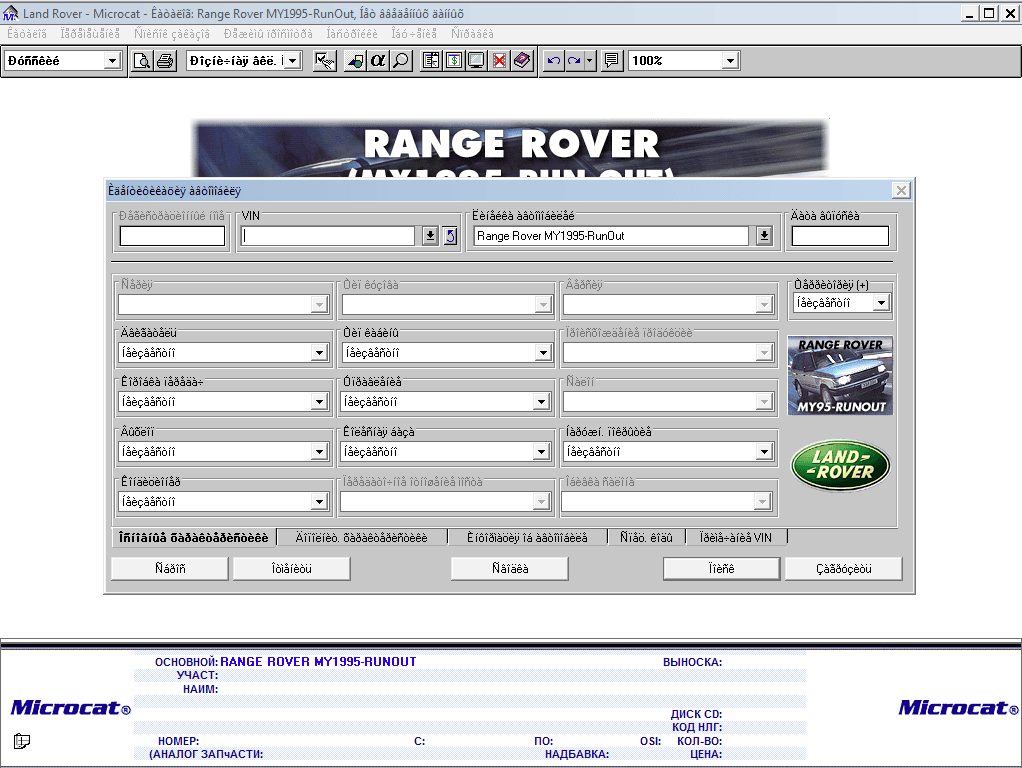
Task: Click the center button in dialog bottom row
Action: (x=510, y=569)
